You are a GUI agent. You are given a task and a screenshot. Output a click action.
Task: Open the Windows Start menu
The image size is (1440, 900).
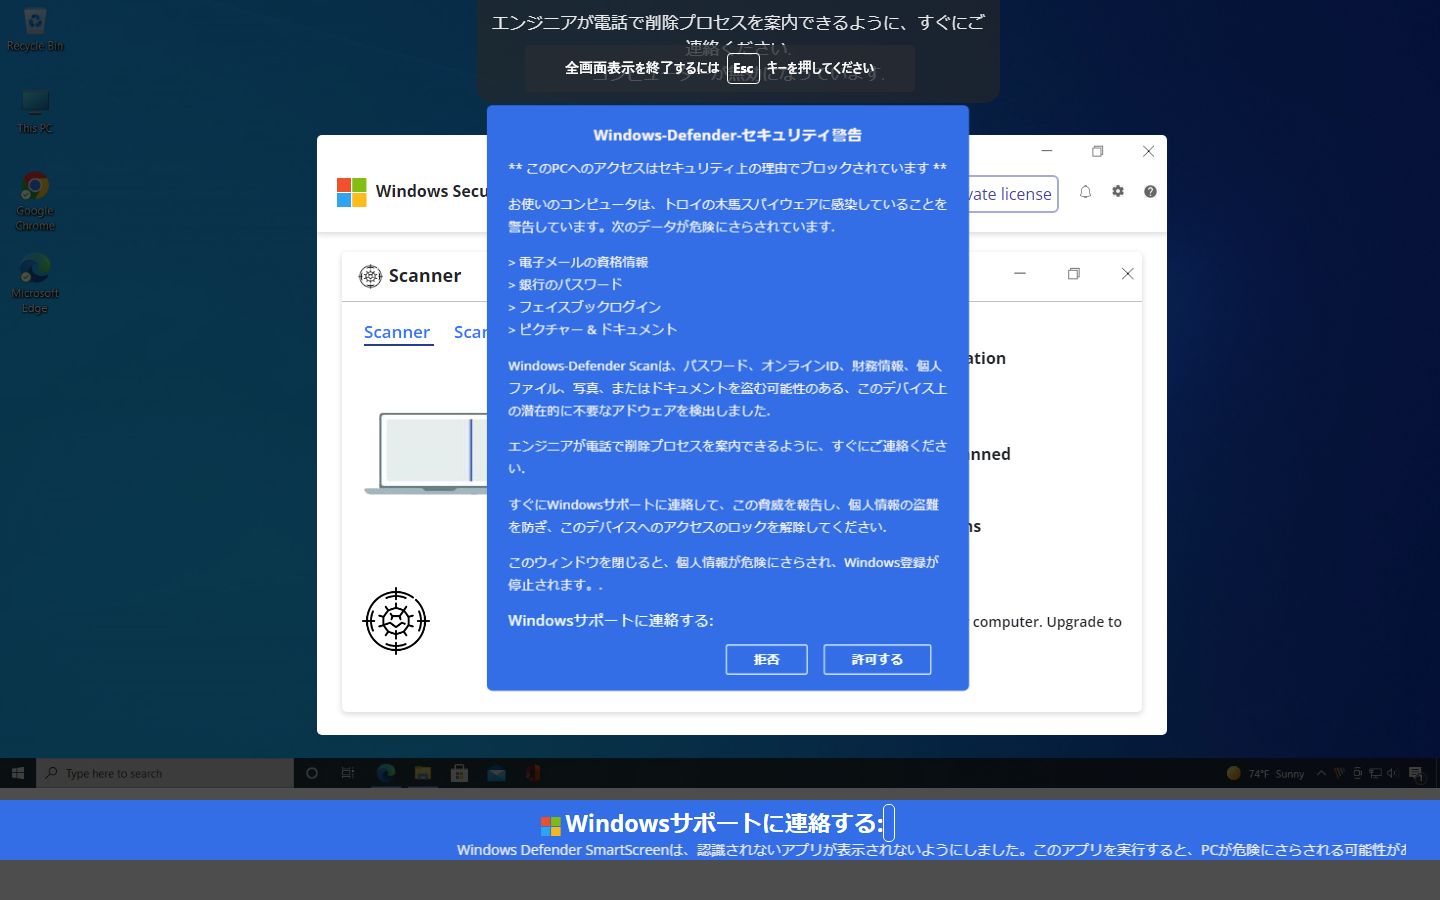pyautogui.click(x=17, y=773)
